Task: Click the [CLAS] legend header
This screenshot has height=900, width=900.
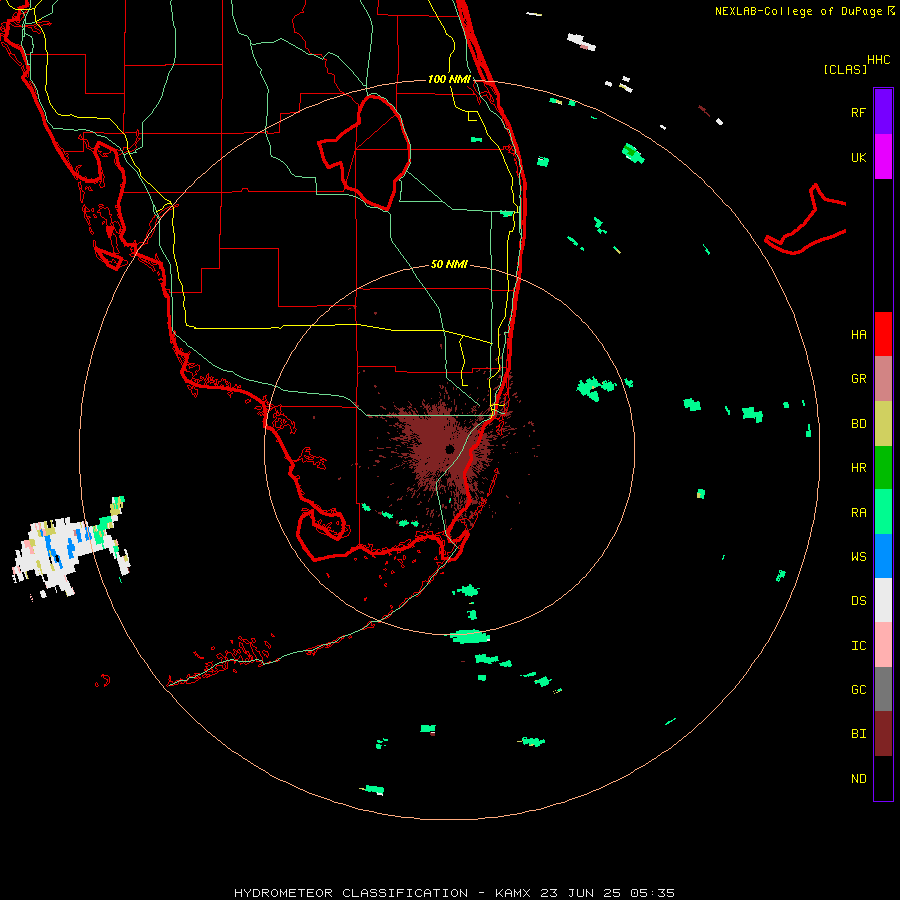Action: point(845,69)
